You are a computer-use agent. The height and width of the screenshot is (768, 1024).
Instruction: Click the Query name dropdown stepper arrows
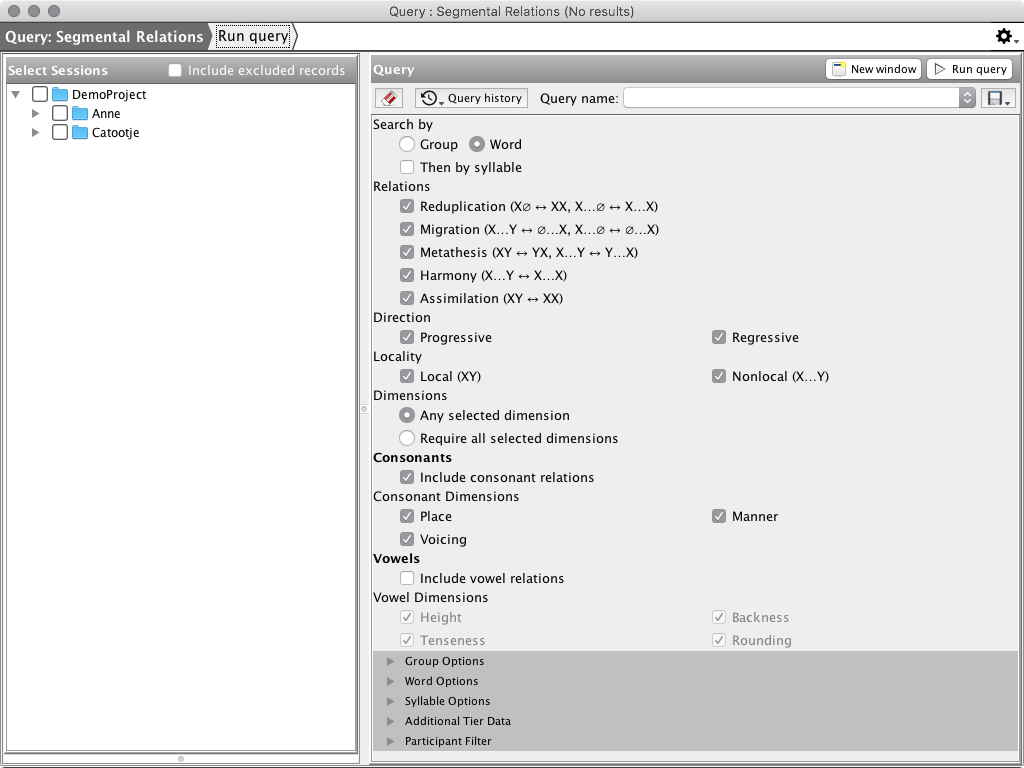[966, 97]
